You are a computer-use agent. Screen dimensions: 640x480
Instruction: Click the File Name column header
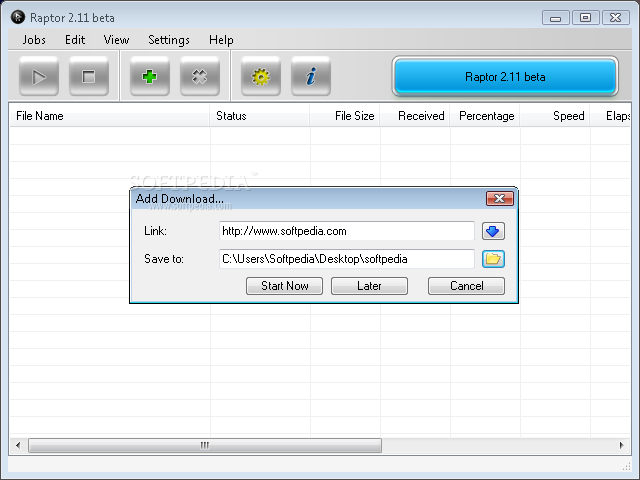(x=109, y=116)
